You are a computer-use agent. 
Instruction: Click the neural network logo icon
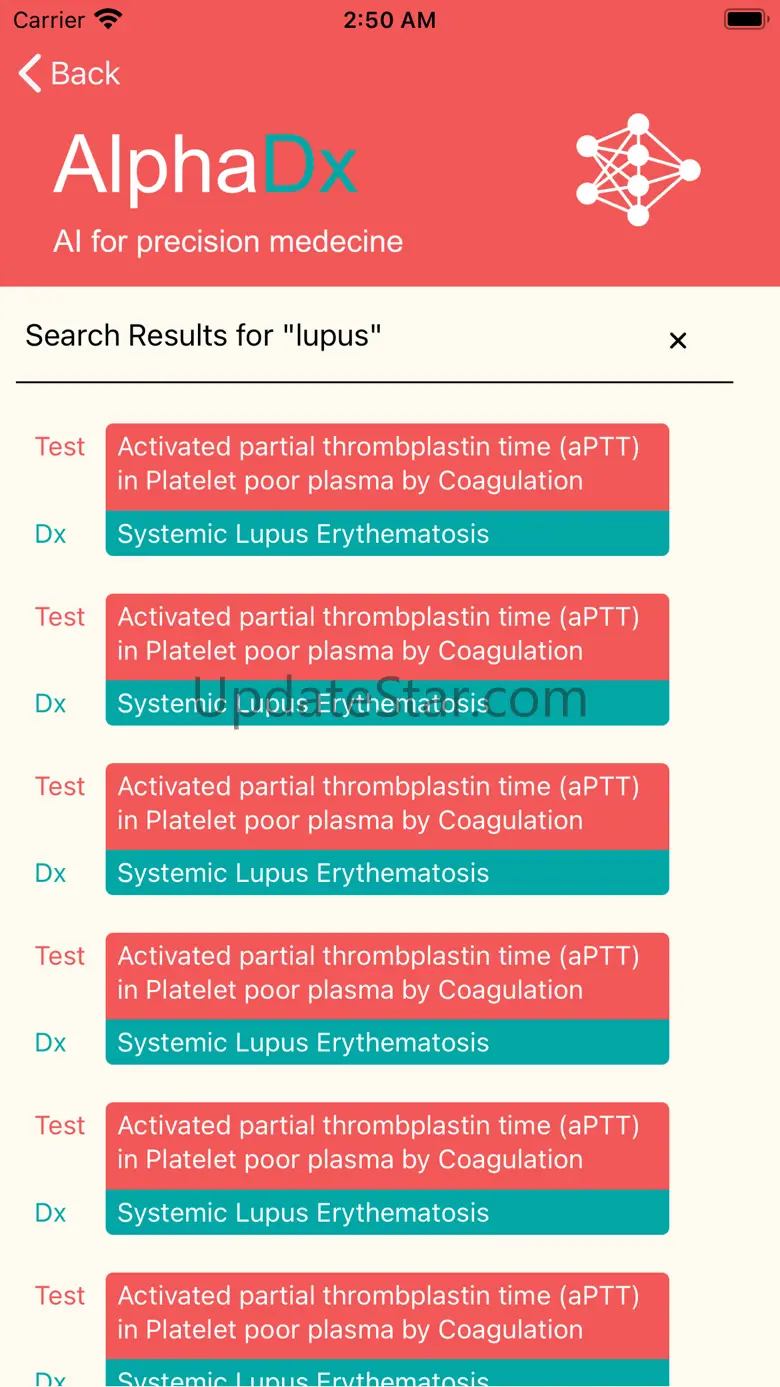click(x=638, y=169)
